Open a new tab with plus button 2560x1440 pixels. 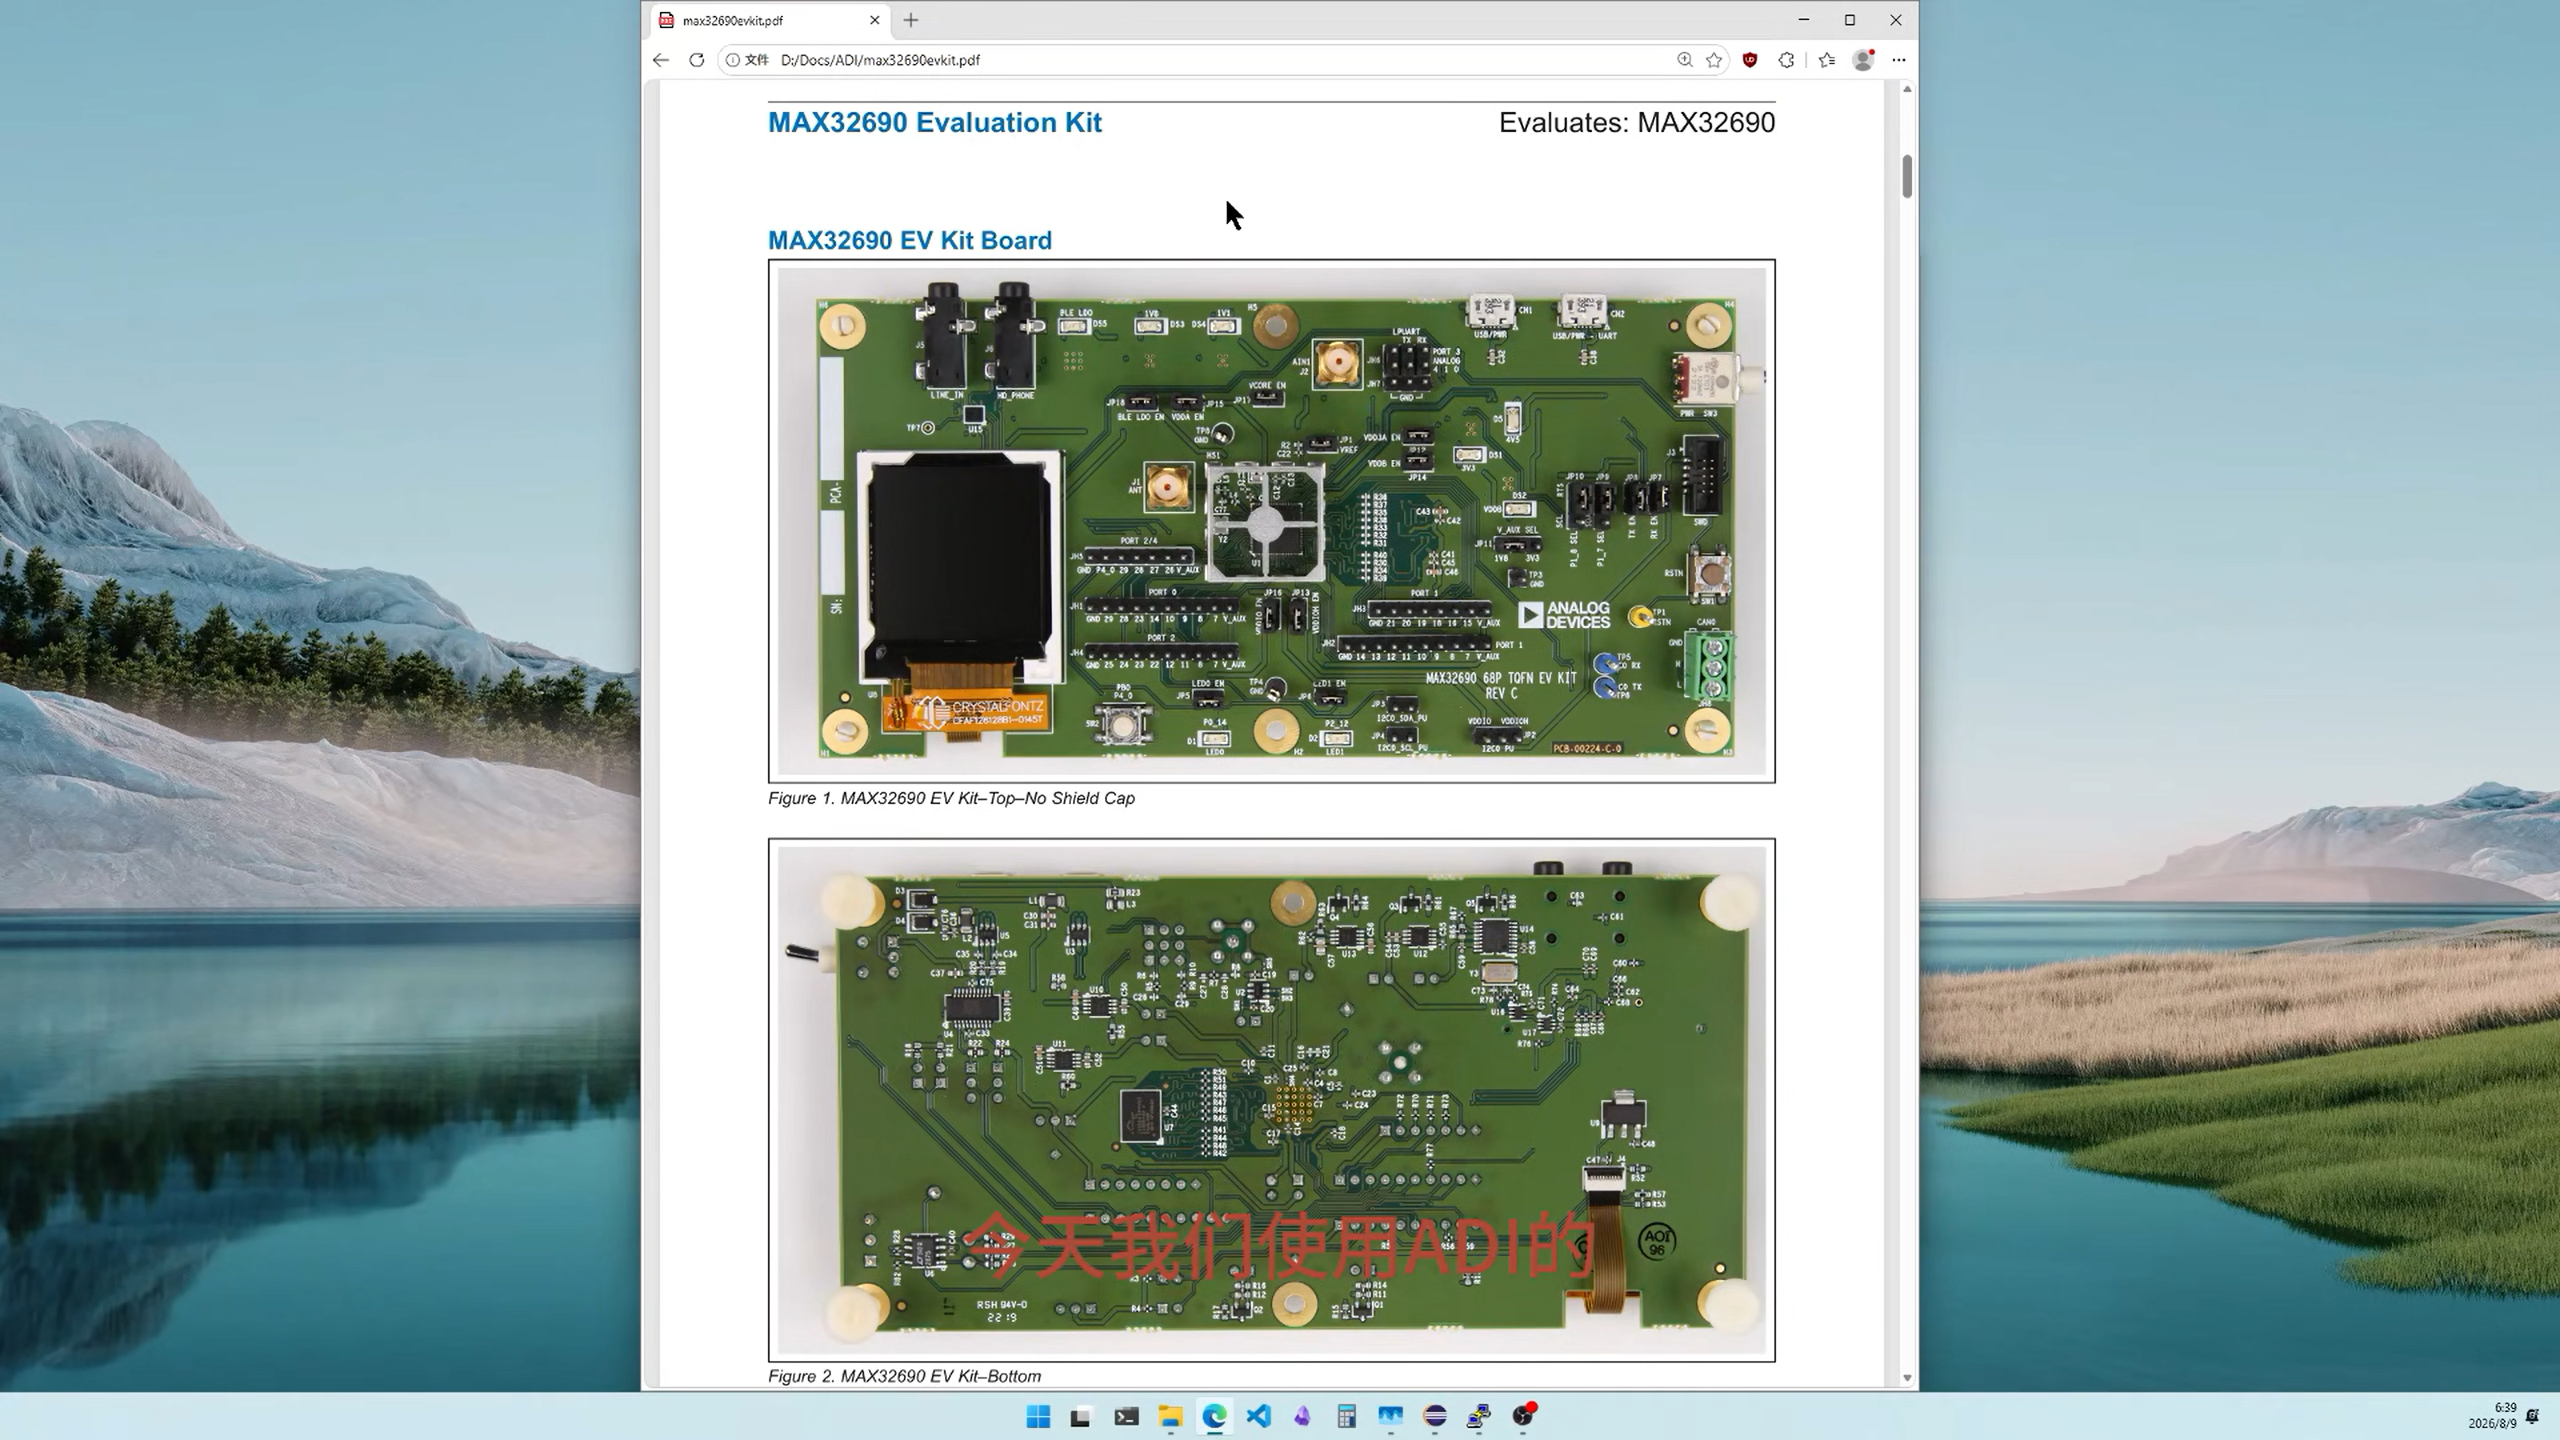911,20
